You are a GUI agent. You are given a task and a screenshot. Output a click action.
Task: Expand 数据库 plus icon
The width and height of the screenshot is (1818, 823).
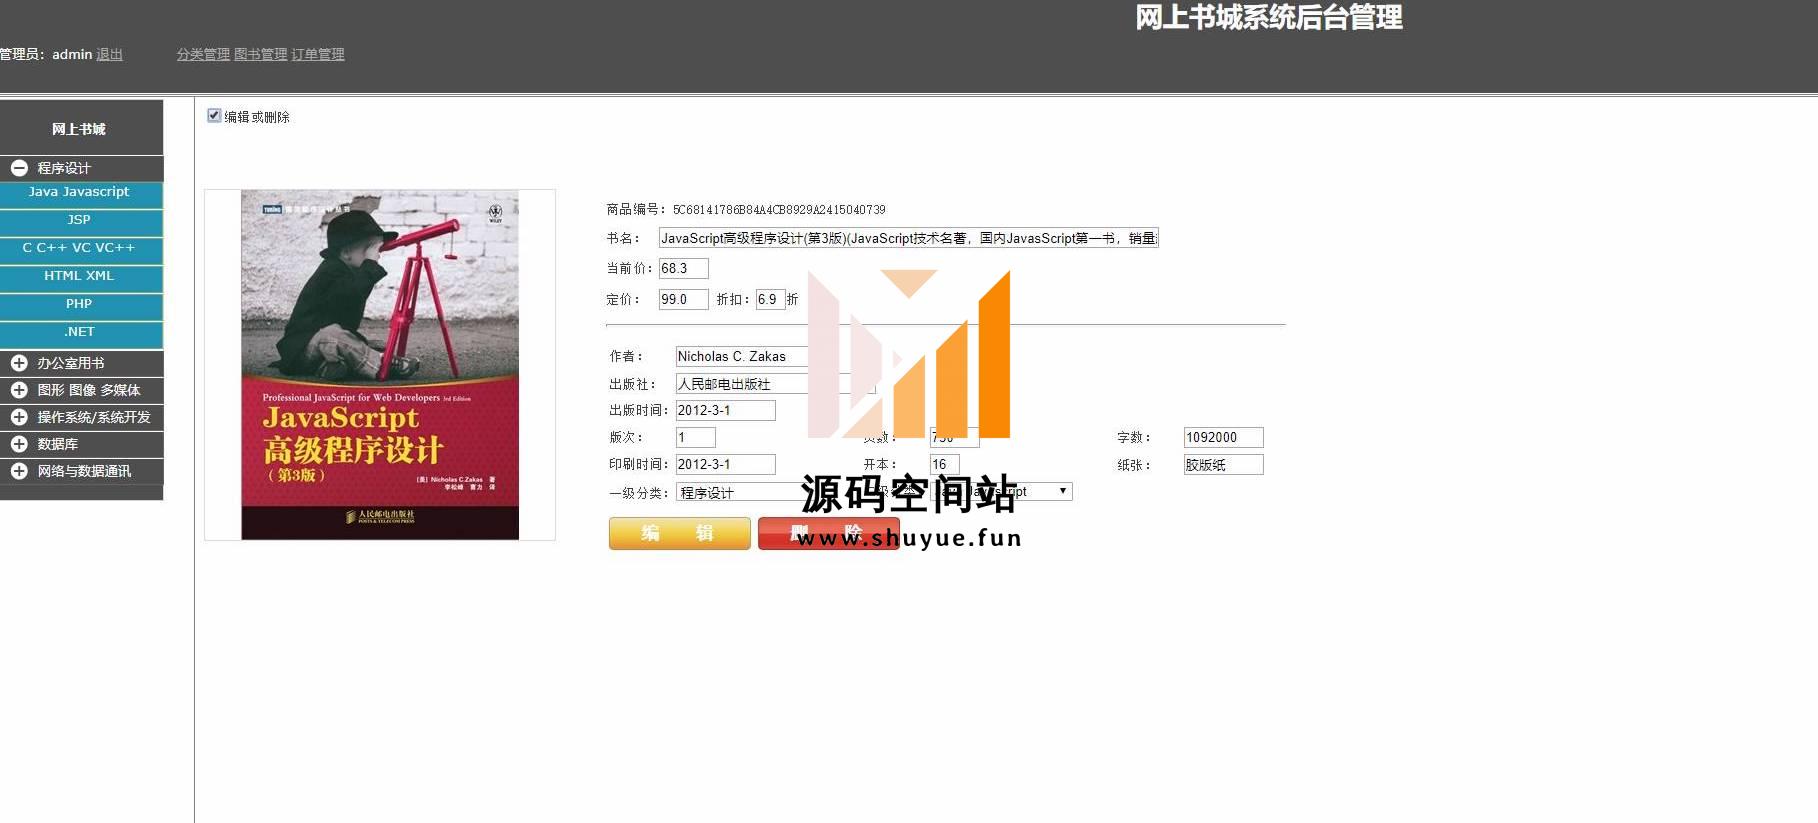19,444
